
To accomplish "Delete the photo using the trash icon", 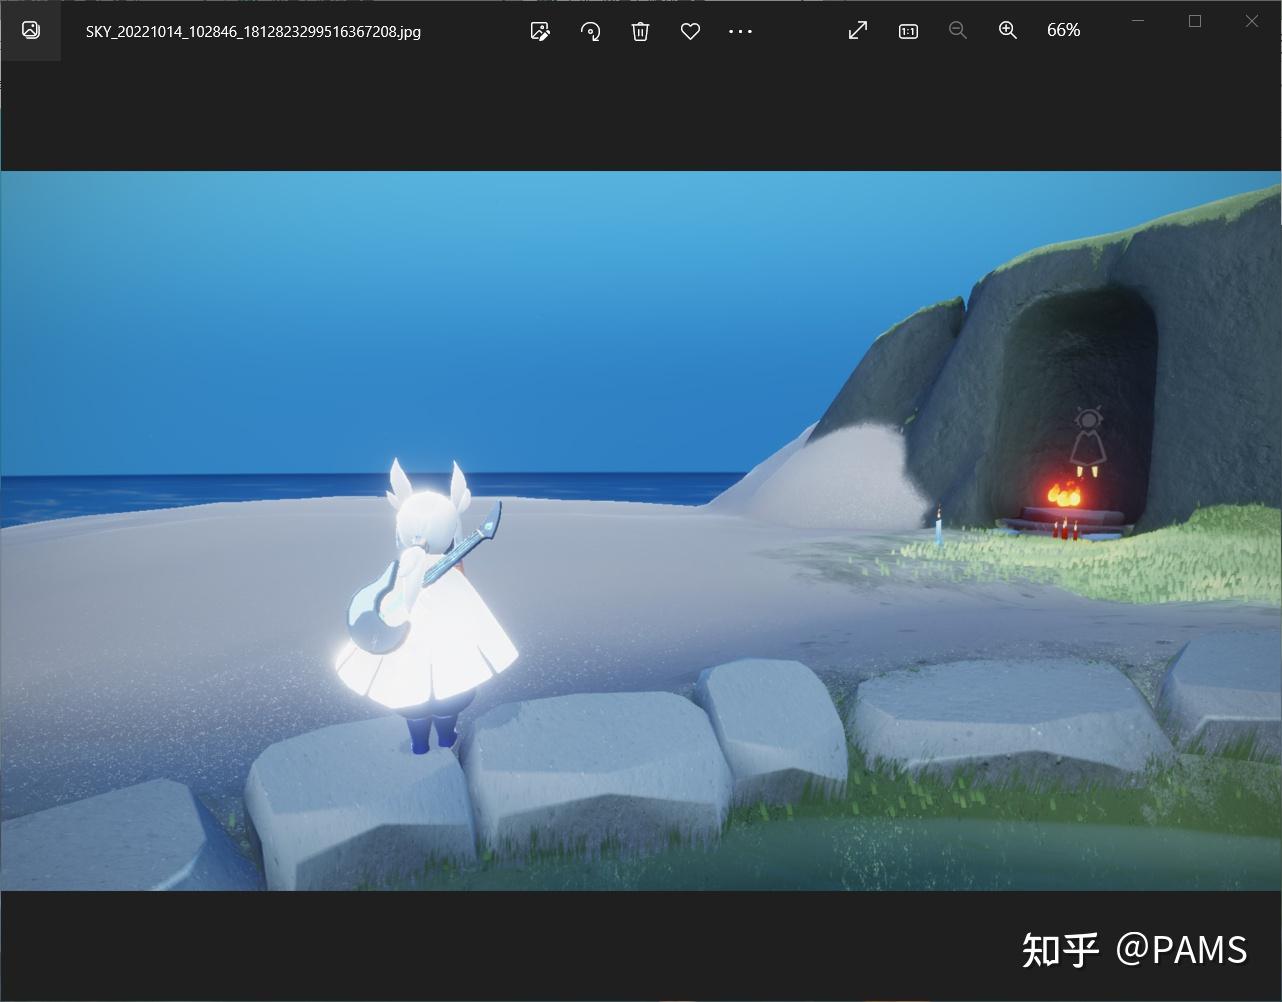I will pos(641,31).
